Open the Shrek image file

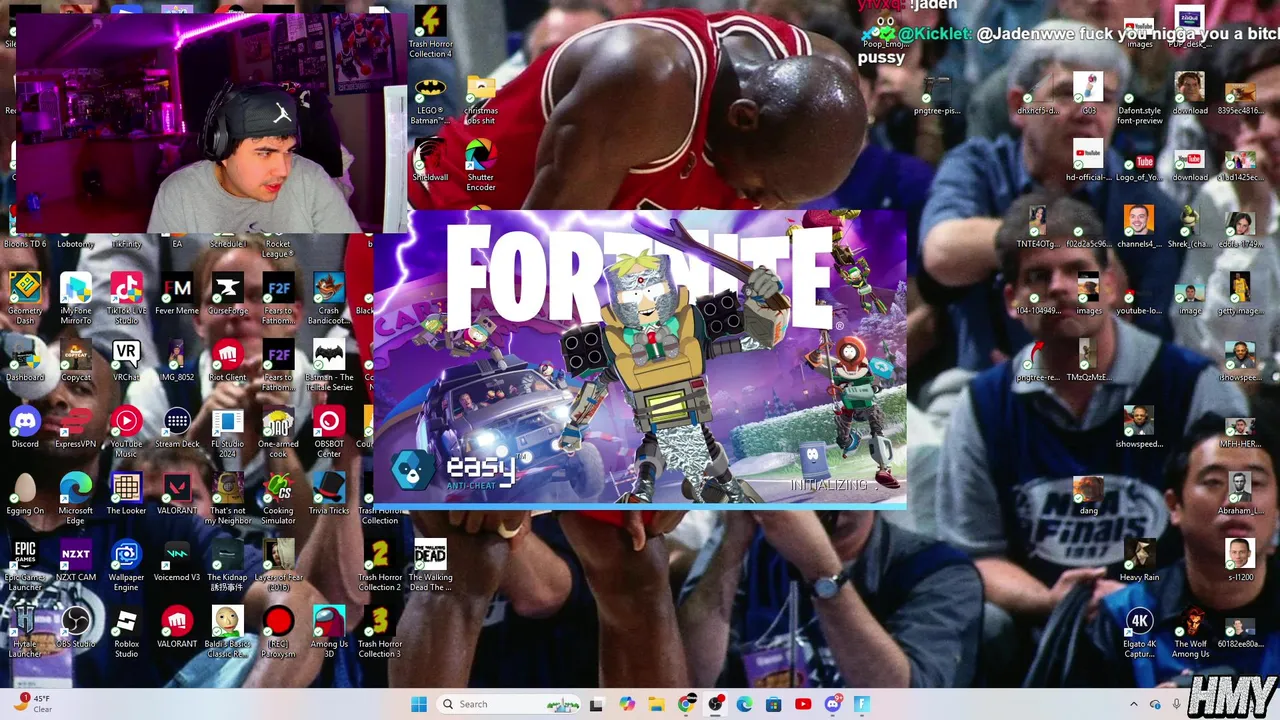click(1190, 227)
